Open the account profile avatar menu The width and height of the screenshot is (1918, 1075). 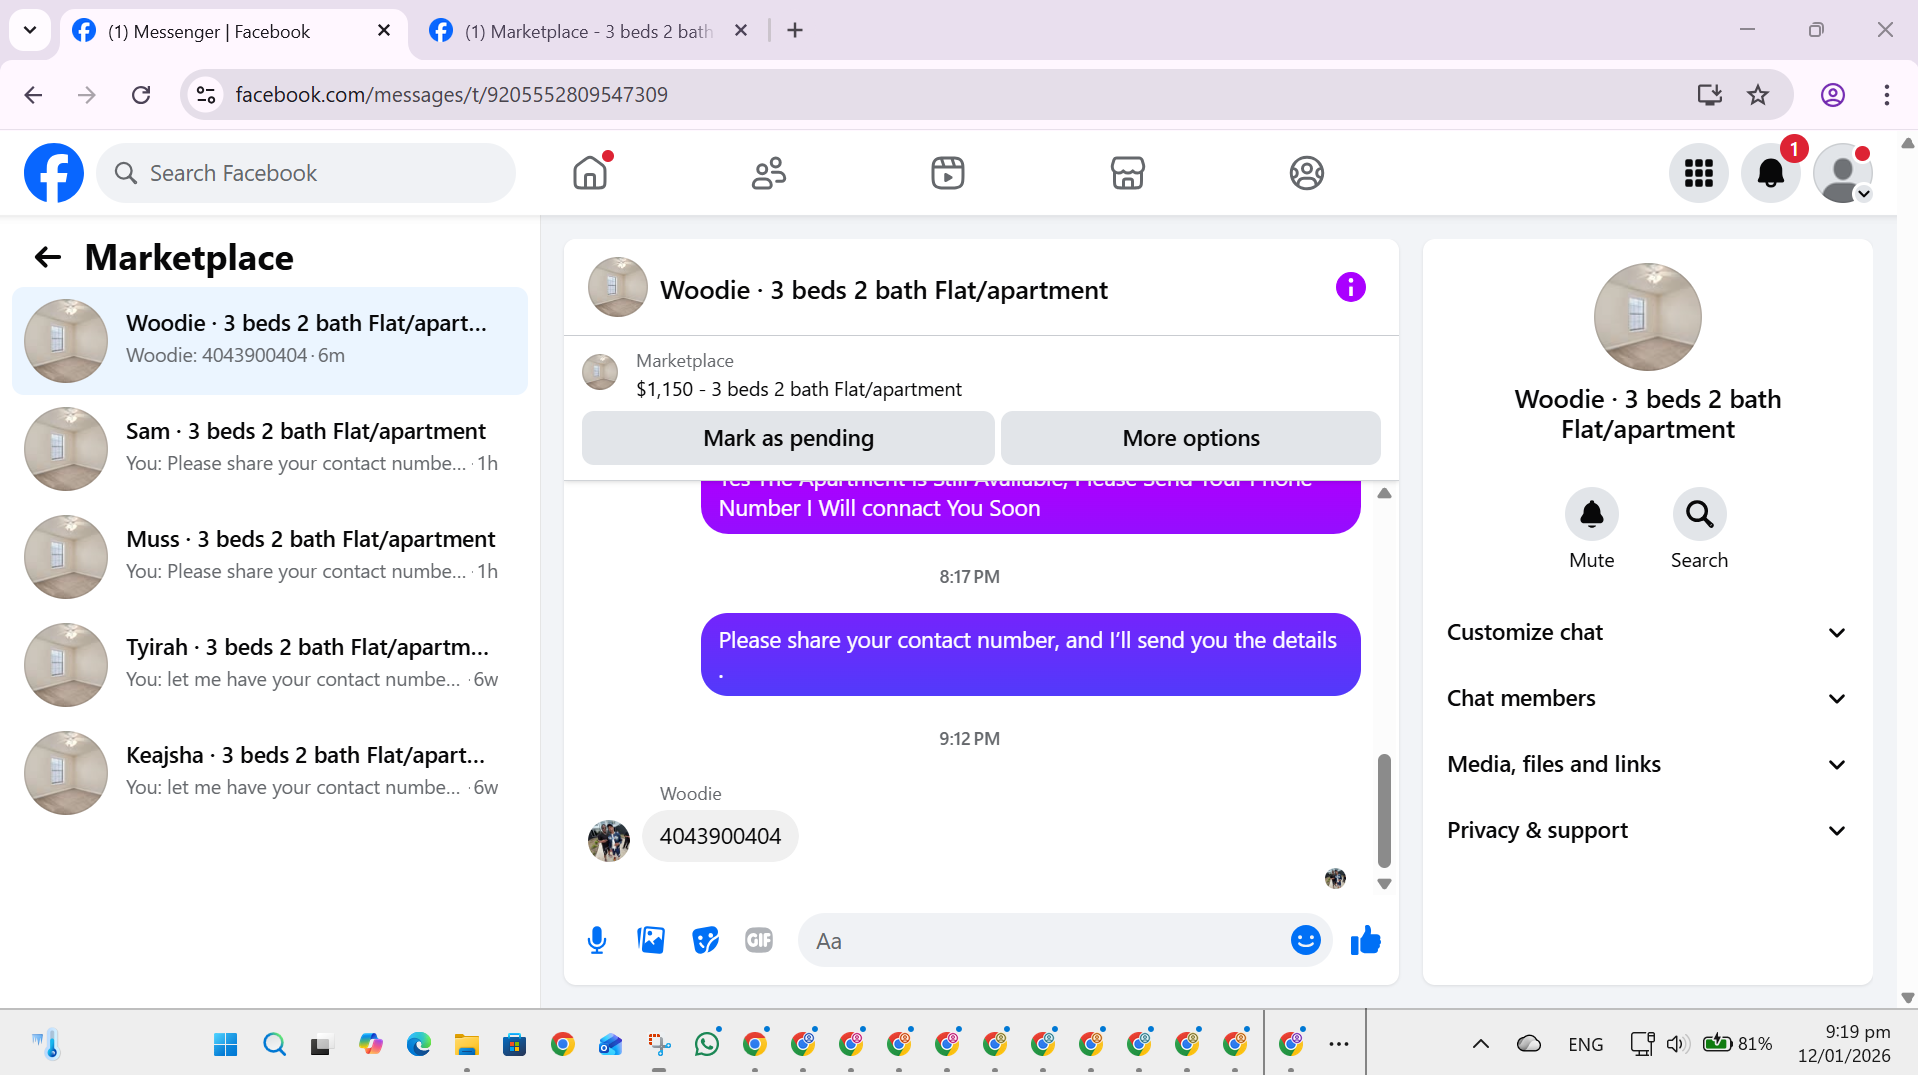pyautogui.click(x=1842, y=173)
